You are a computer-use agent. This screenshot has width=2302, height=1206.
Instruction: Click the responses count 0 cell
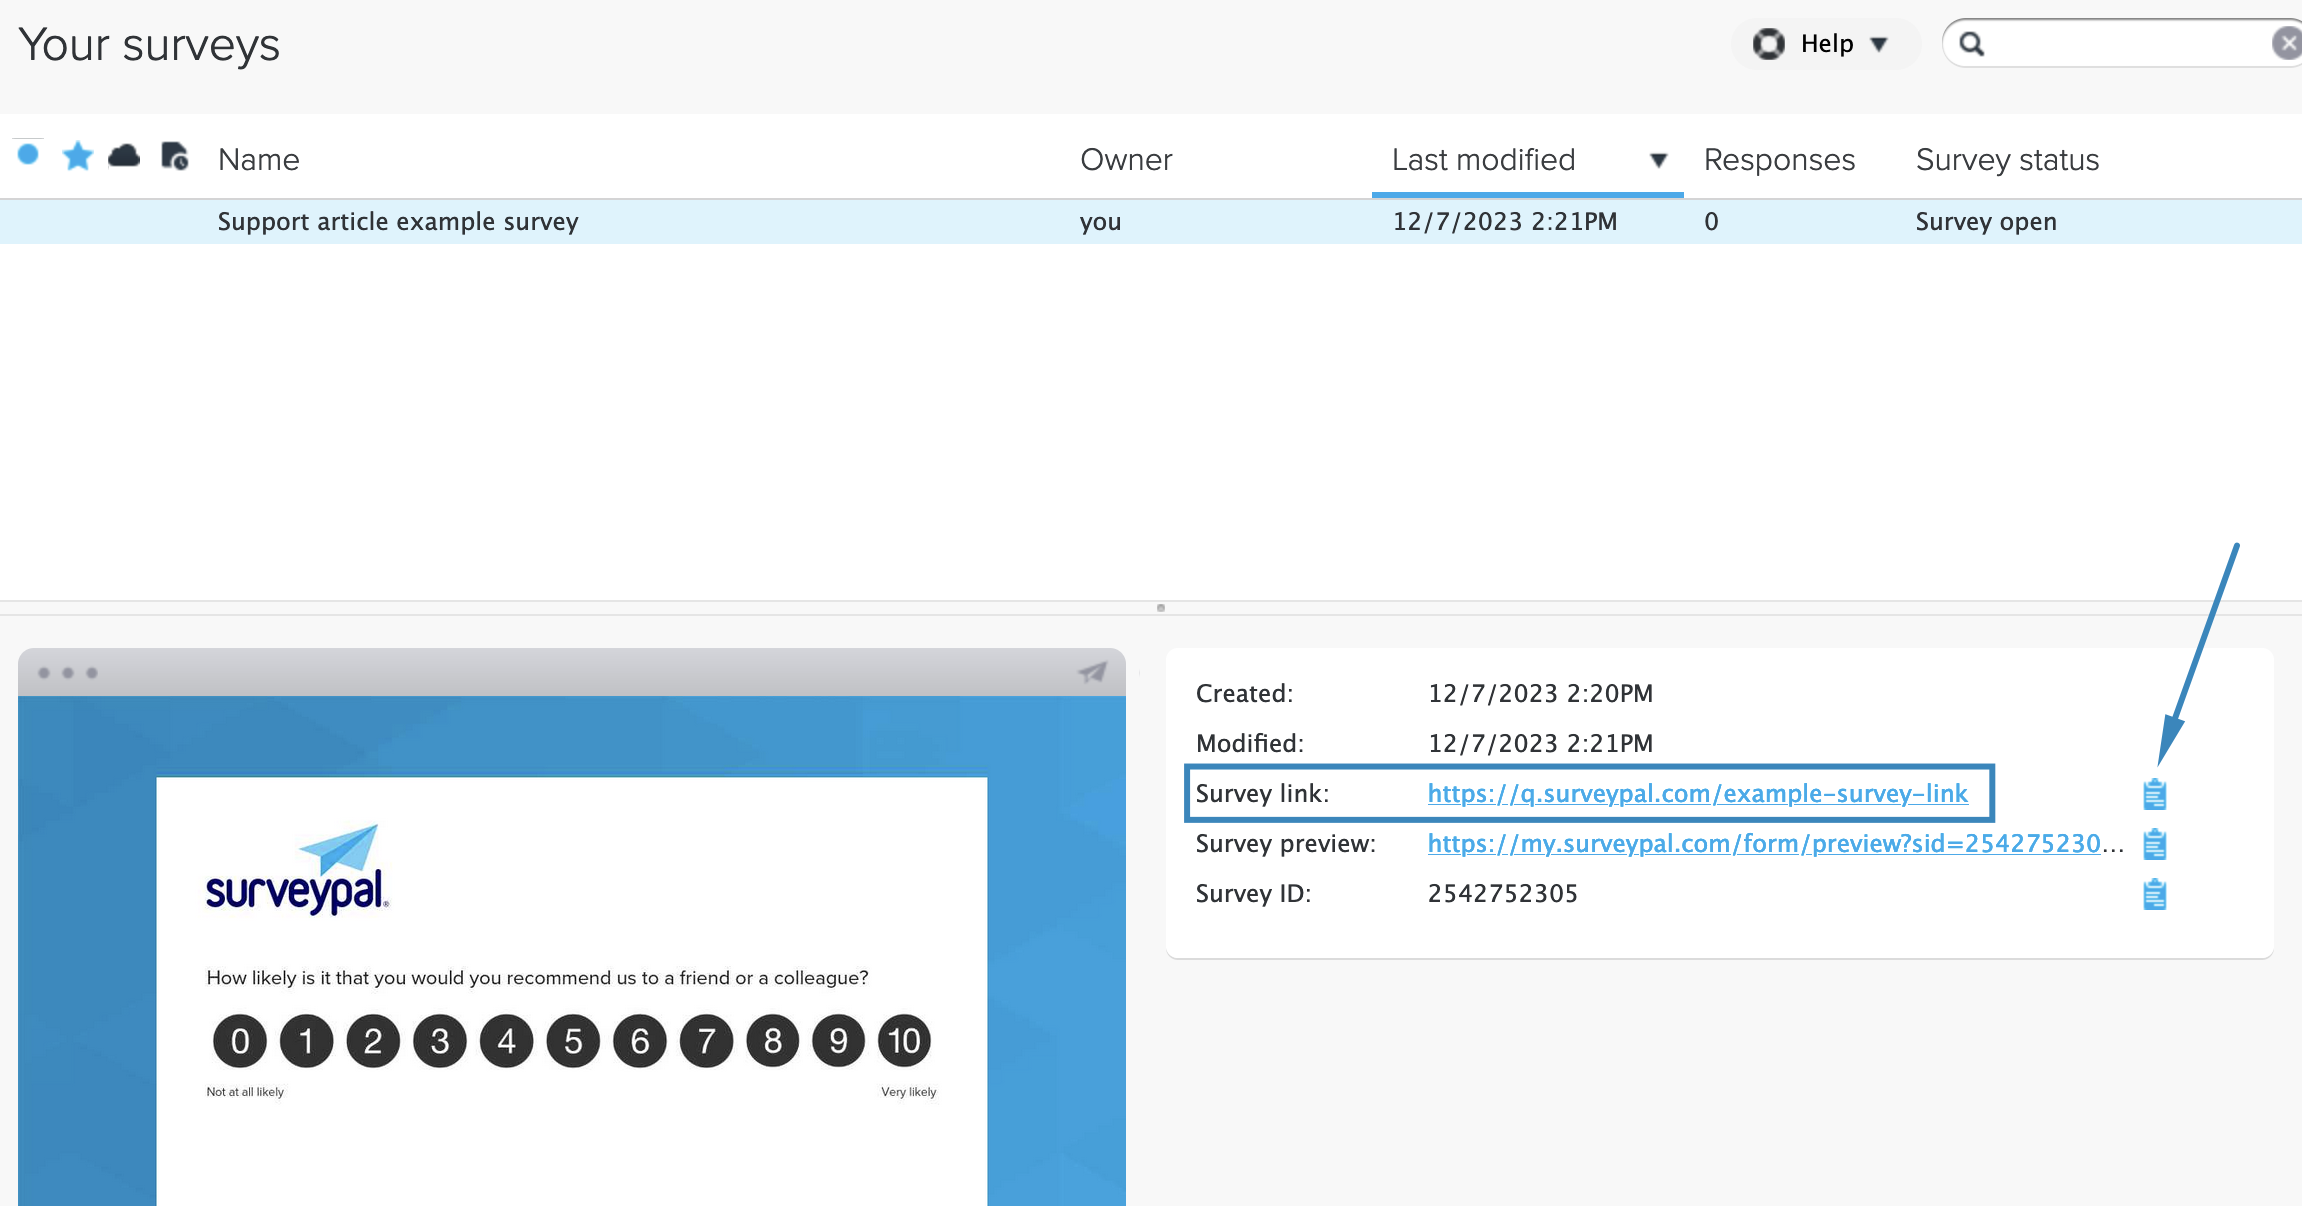coord(1711,222)
